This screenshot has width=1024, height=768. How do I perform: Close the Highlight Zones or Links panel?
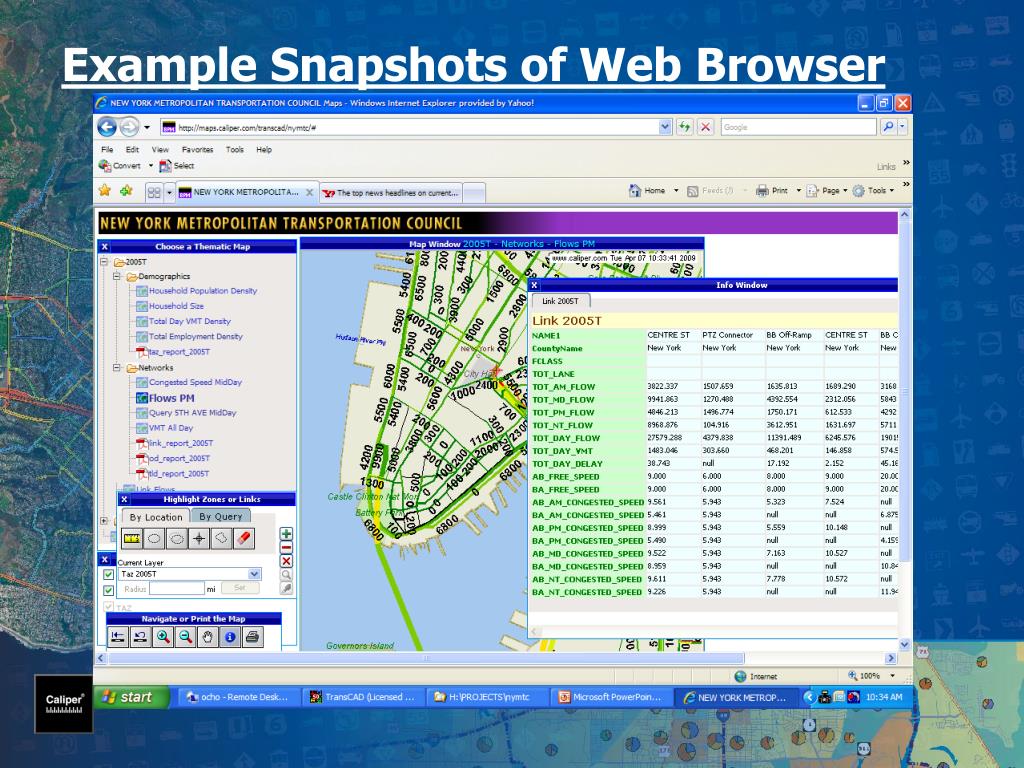(x=124, y=500)
